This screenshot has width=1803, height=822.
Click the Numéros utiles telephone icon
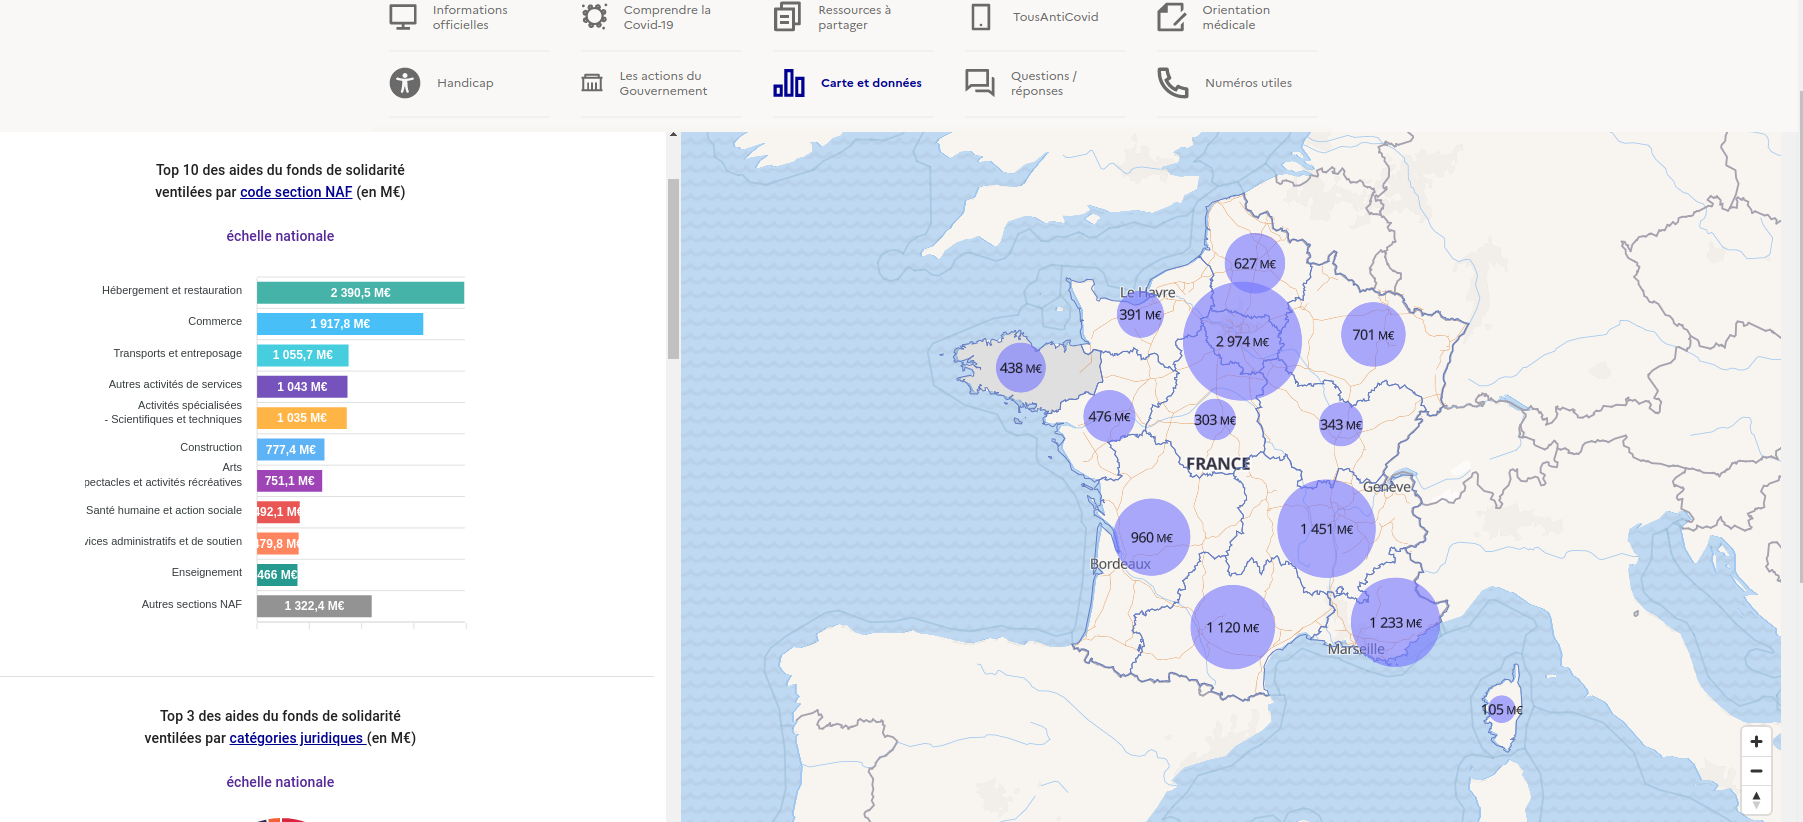tap(1173, 83)
